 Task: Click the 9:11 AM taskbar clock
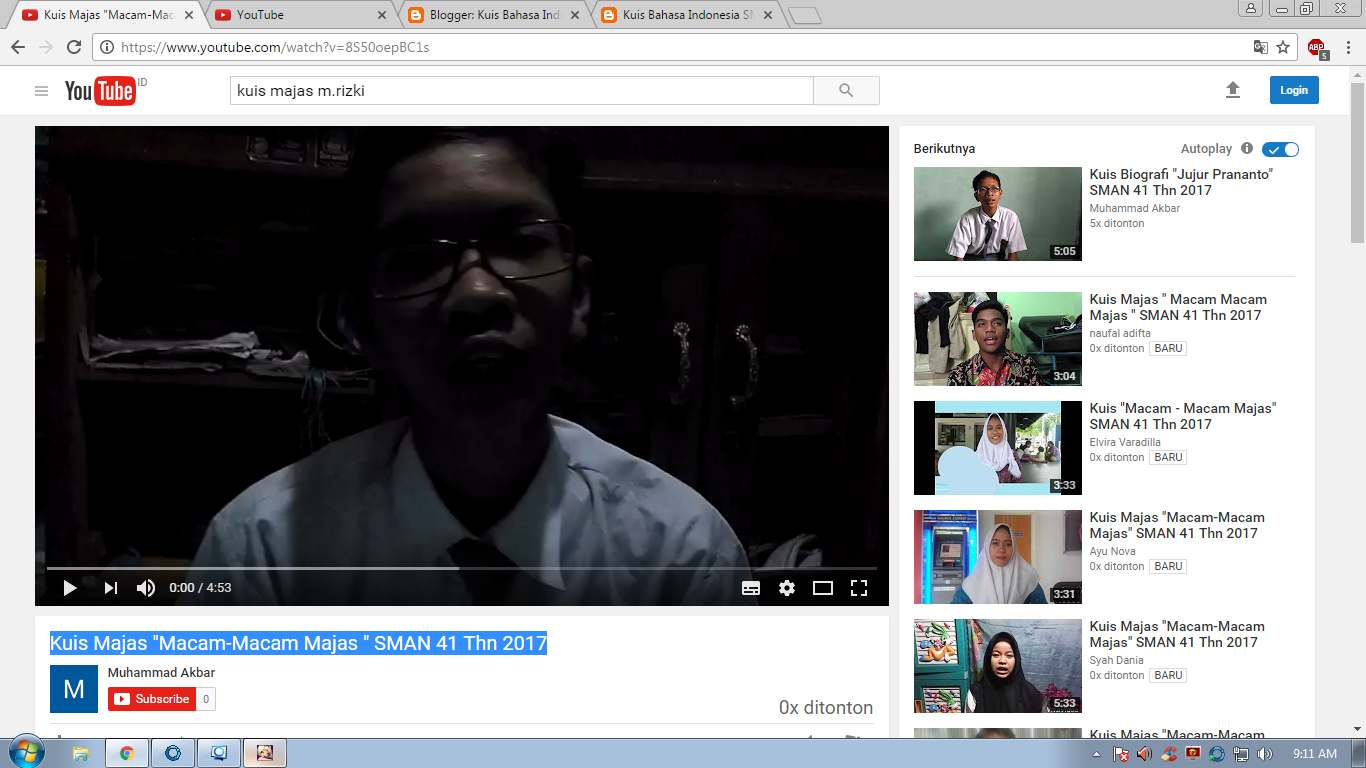[x=1314, y=754]
